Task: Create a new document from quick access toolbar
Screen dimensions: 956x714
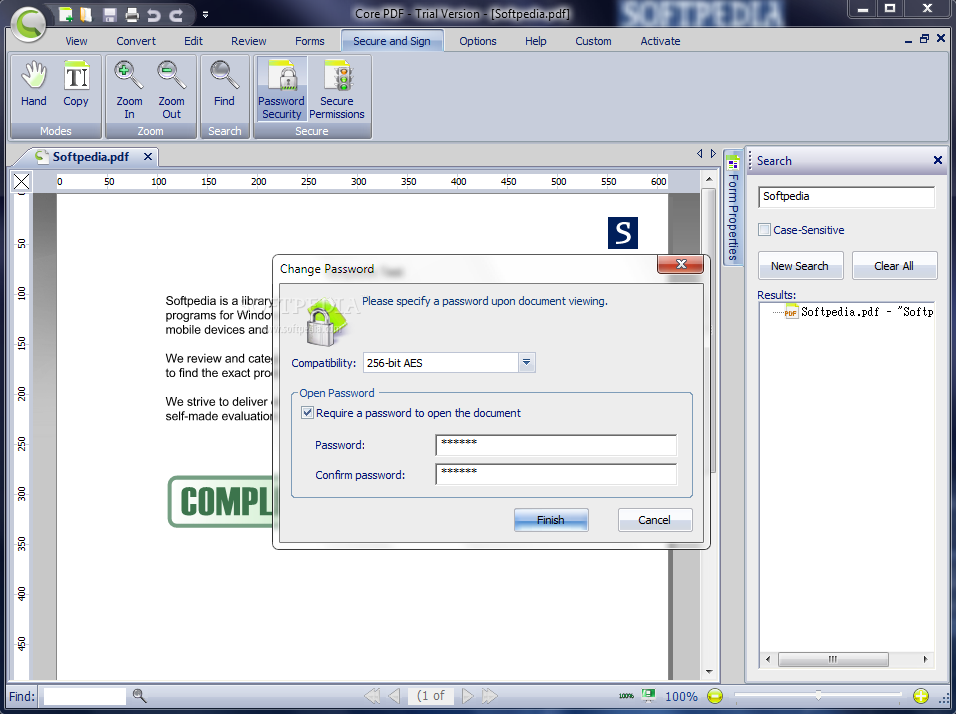Action: pyautogui.click(x=65, y=15)
